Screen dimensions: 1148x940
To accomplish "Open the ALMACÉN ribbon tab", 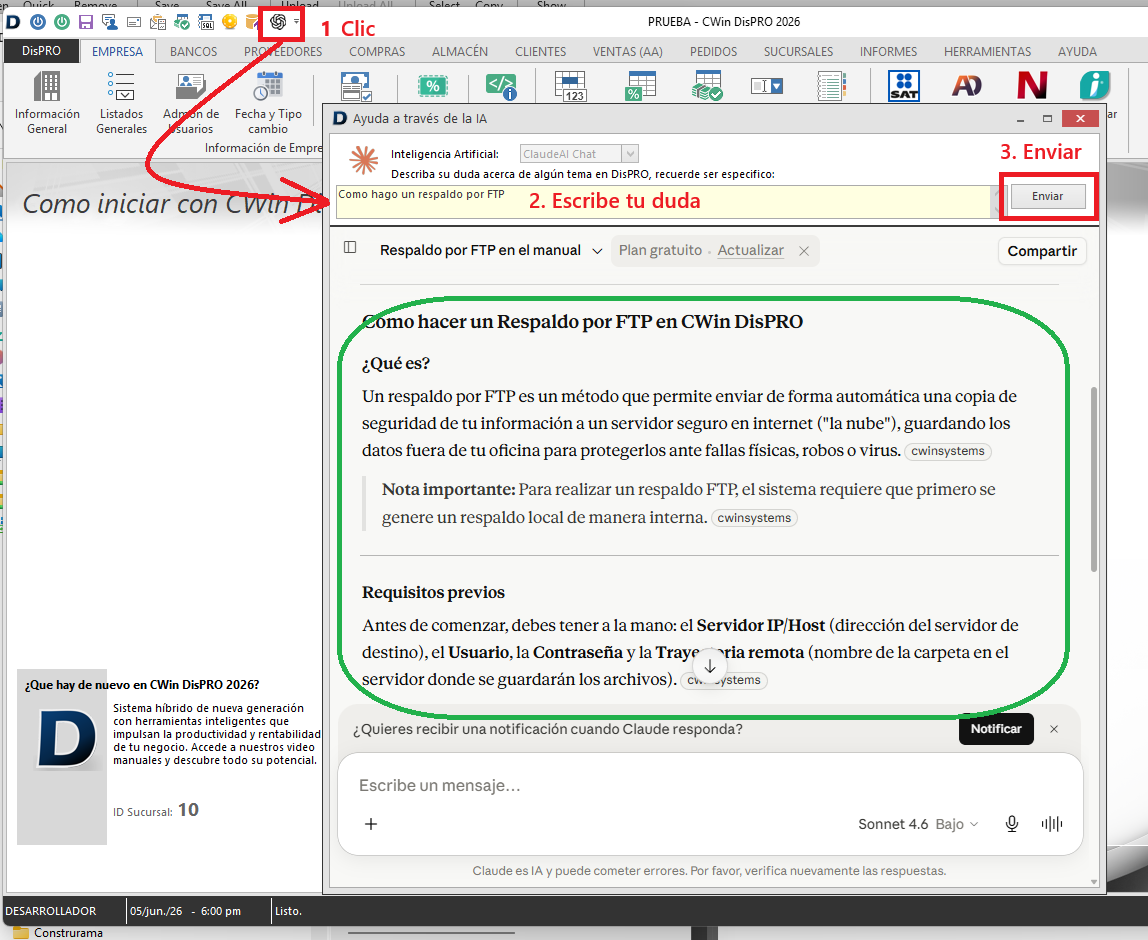I will pos(460,51).
